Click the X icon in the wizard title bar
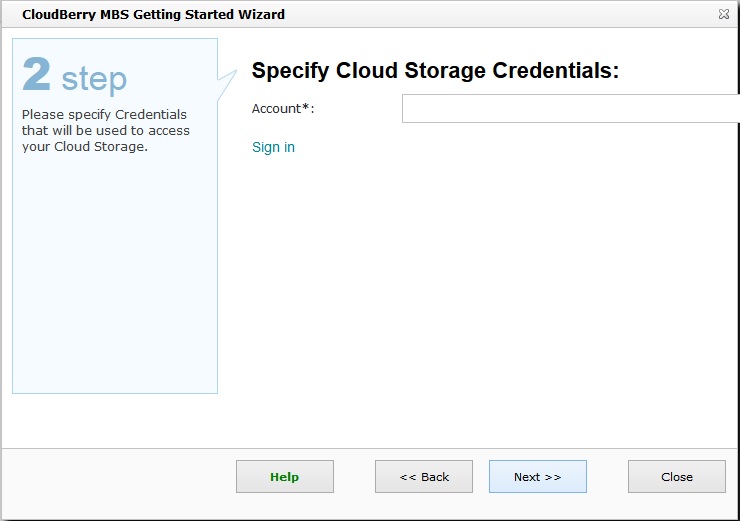This screenshot has height=521, width=740. [x=723, y=15]
